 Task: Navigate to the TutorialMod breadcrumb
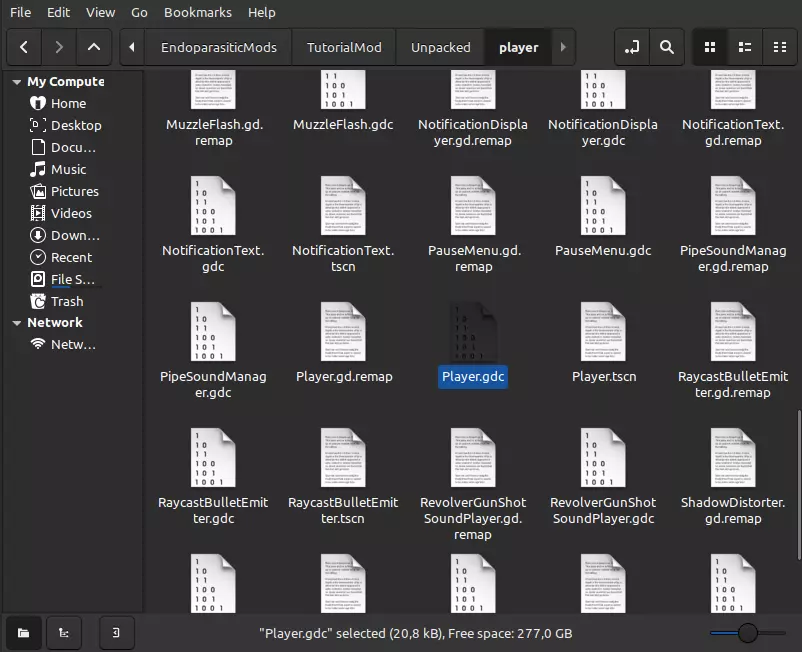click(x=343, y=47)
